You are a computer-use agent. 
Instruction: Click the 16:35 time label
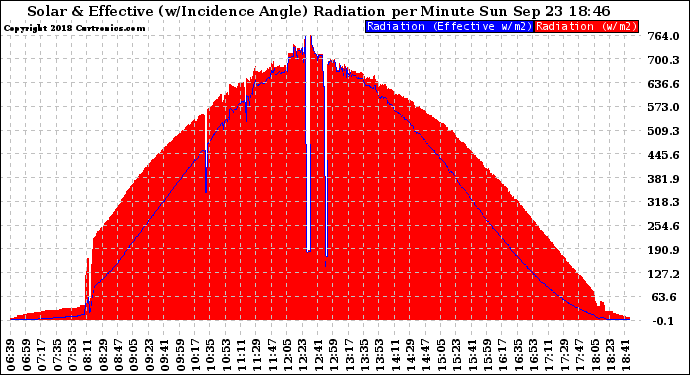tap(518, 355)
